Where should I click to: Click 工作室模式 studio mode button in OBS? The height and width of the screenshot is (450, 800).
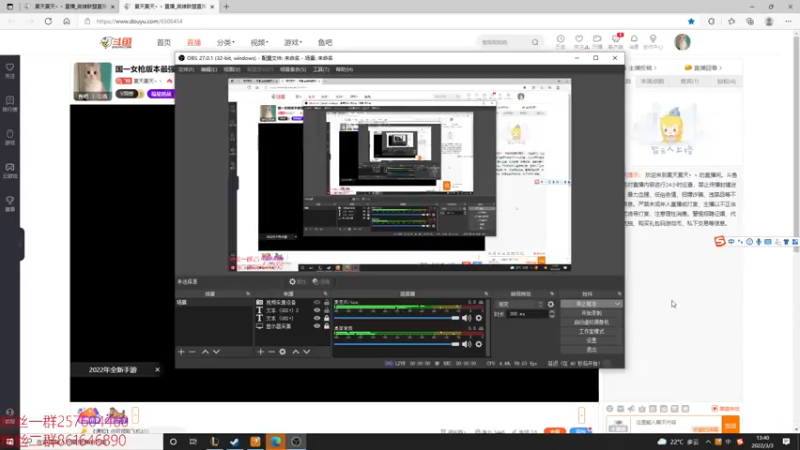tap(591, 332)
